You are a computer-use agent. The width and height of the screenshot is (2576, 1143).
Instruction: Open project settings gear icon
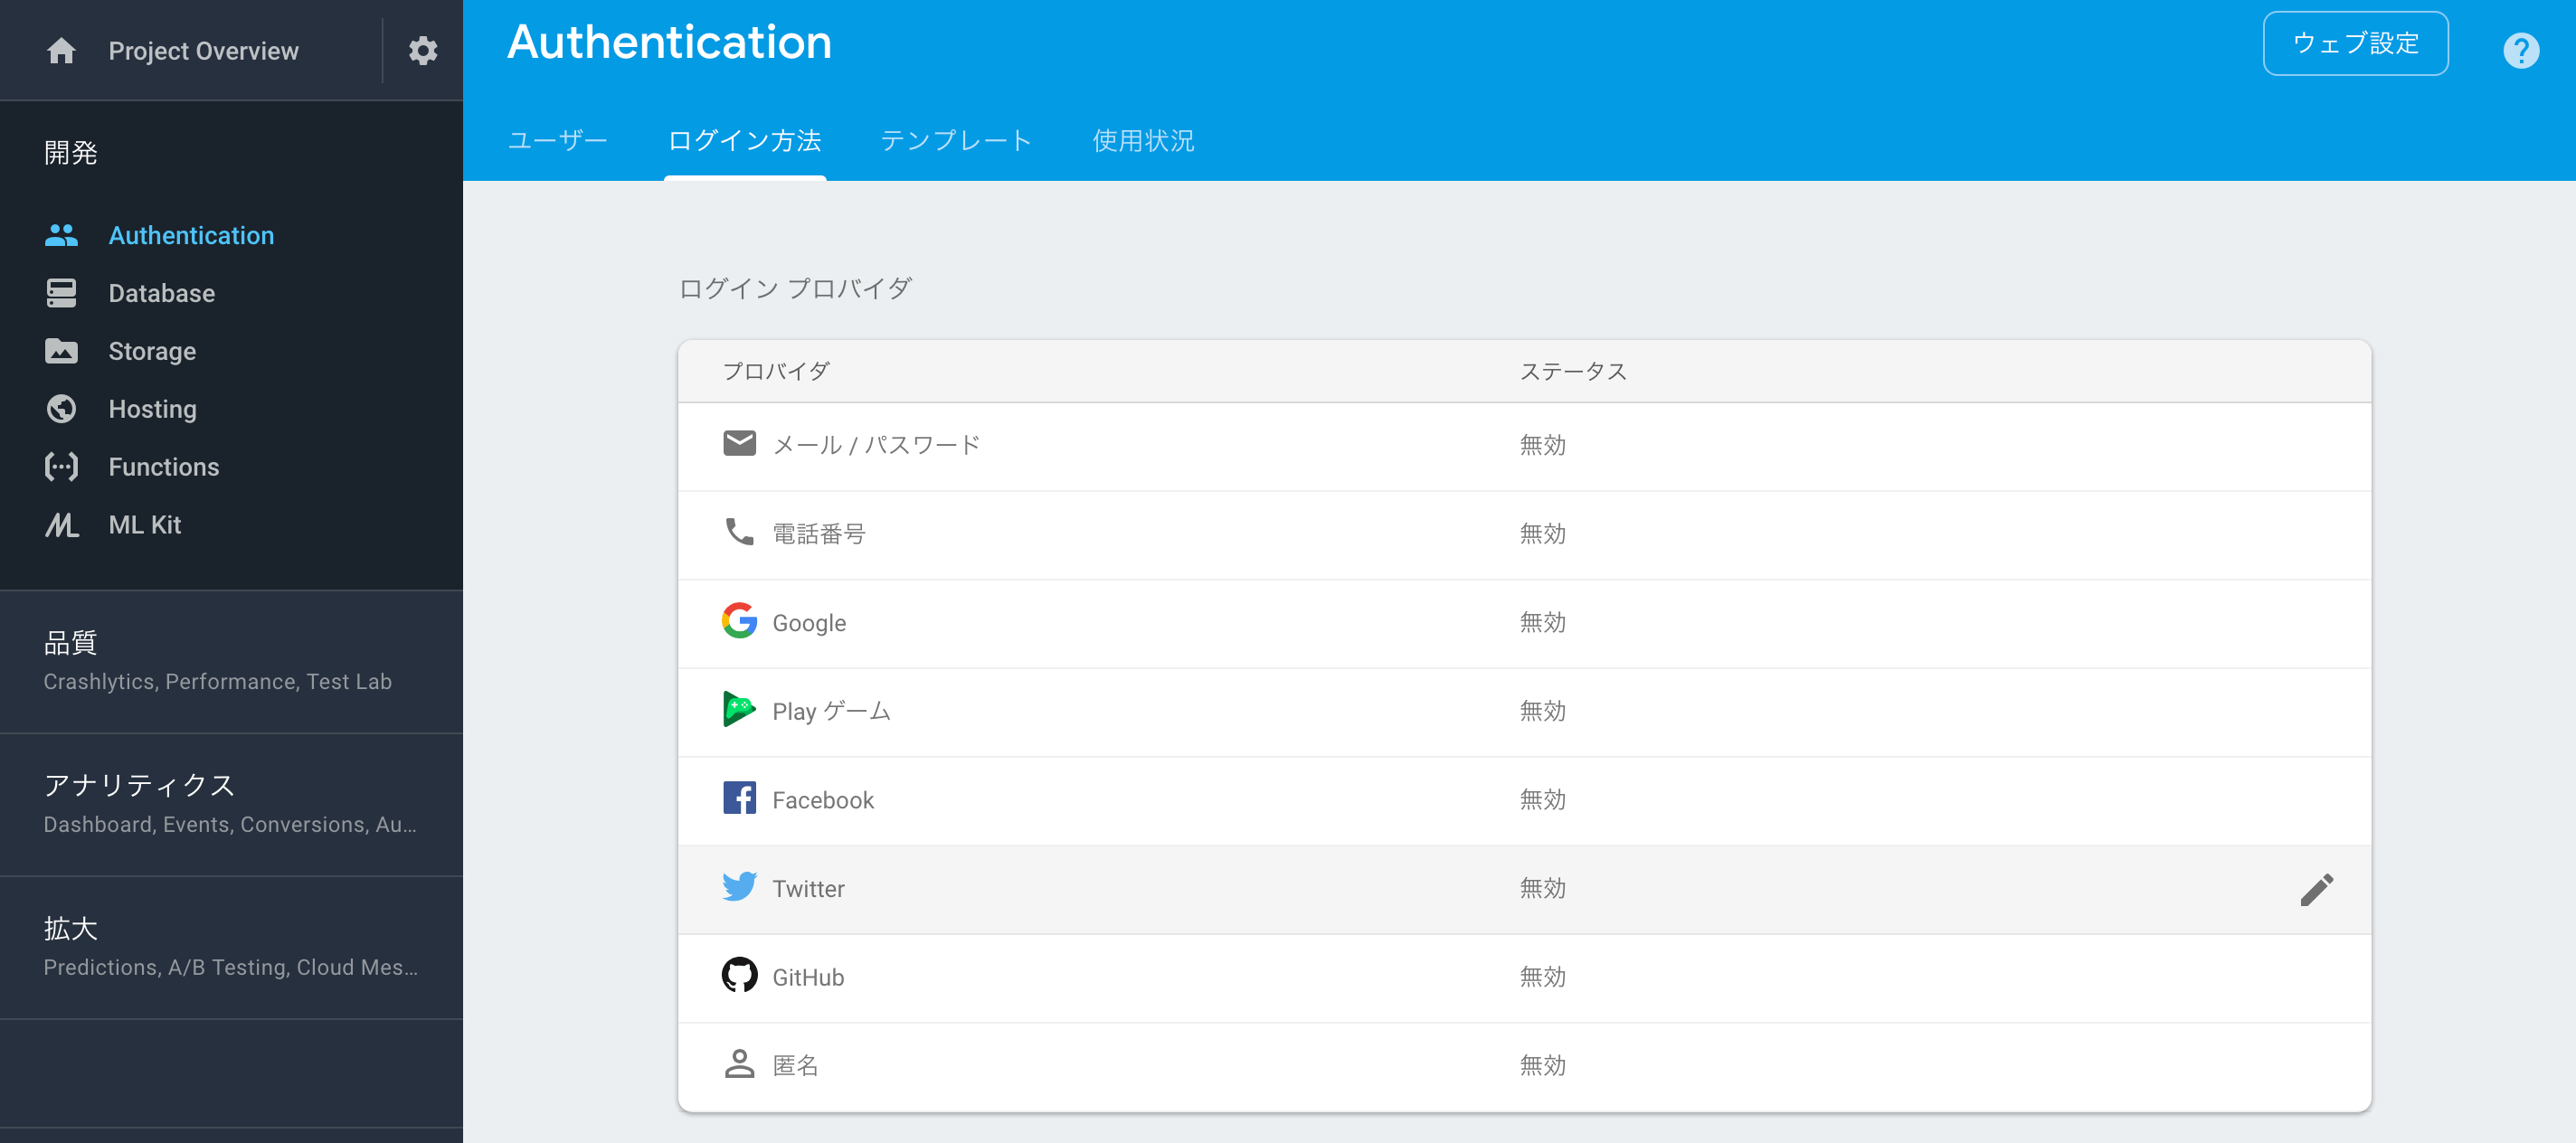[x=423, y=51]
